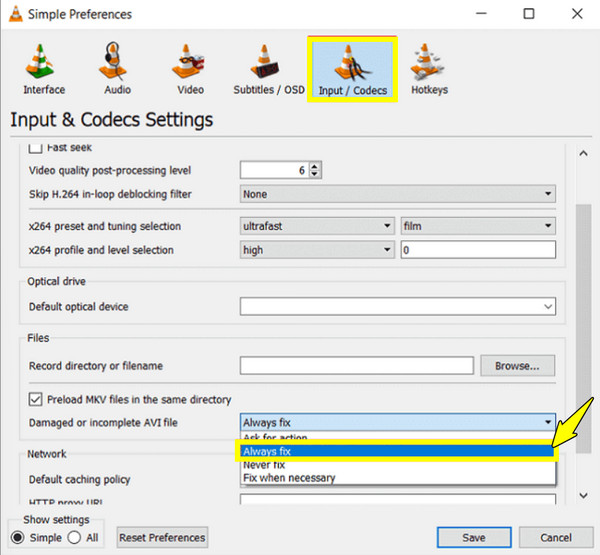Decrease video quality post-processing level
The height and width of the screenshot is (555, 600).
point(314,174)
